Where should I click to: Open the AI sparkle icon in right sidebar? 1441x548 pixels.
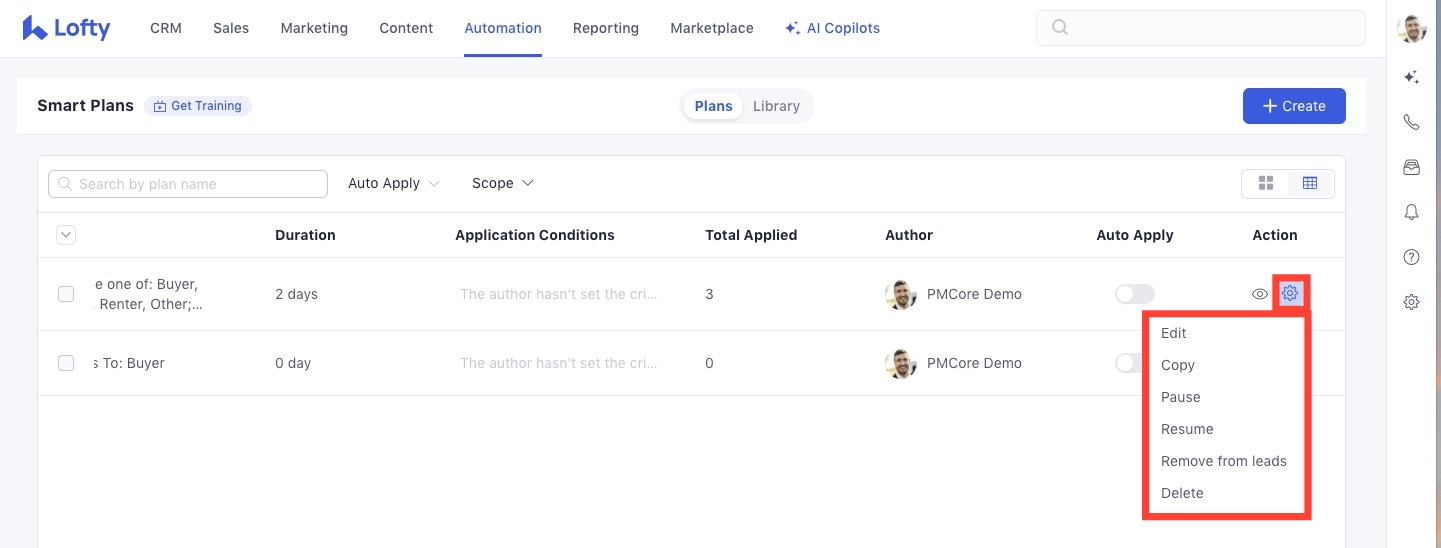[x=1411, y=77]
